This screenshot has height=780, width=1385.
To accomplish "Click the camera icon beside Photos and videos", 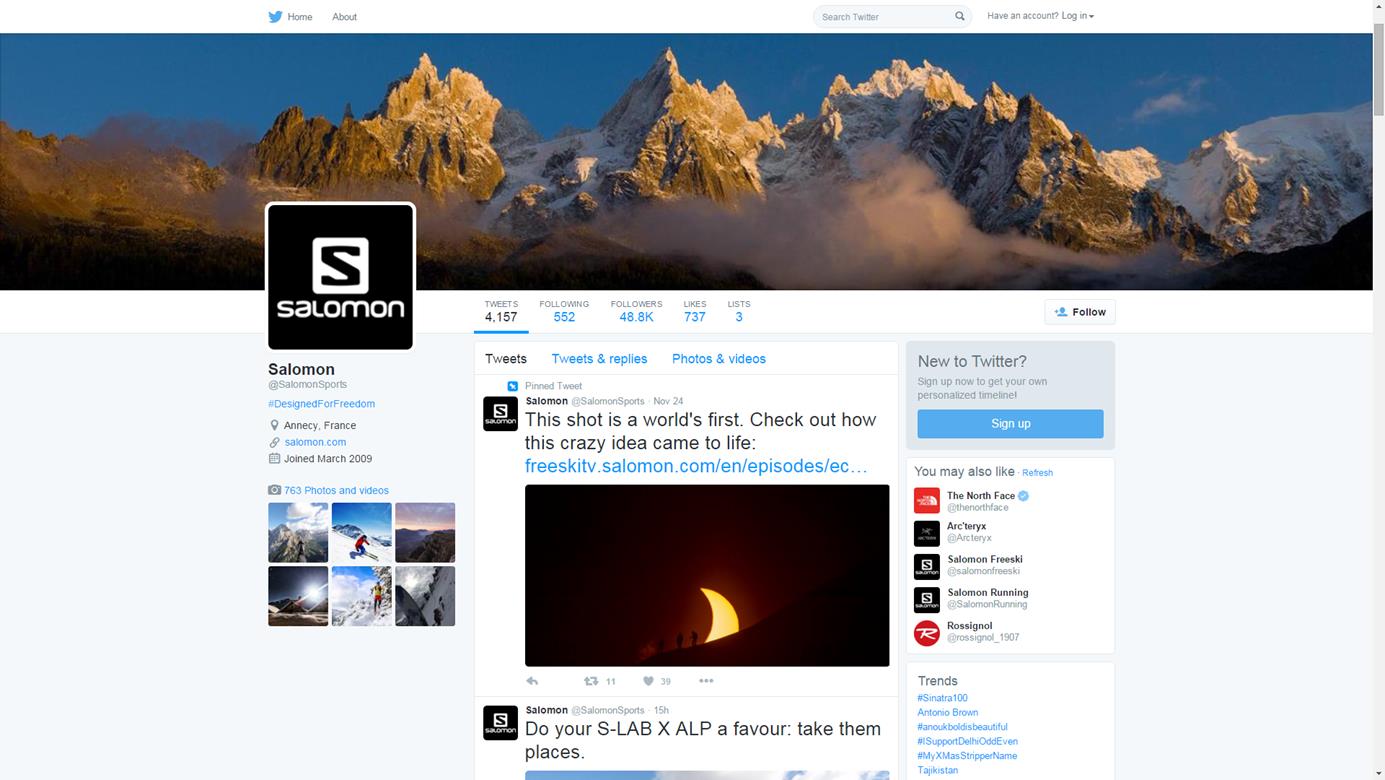I will click(274, 490).
